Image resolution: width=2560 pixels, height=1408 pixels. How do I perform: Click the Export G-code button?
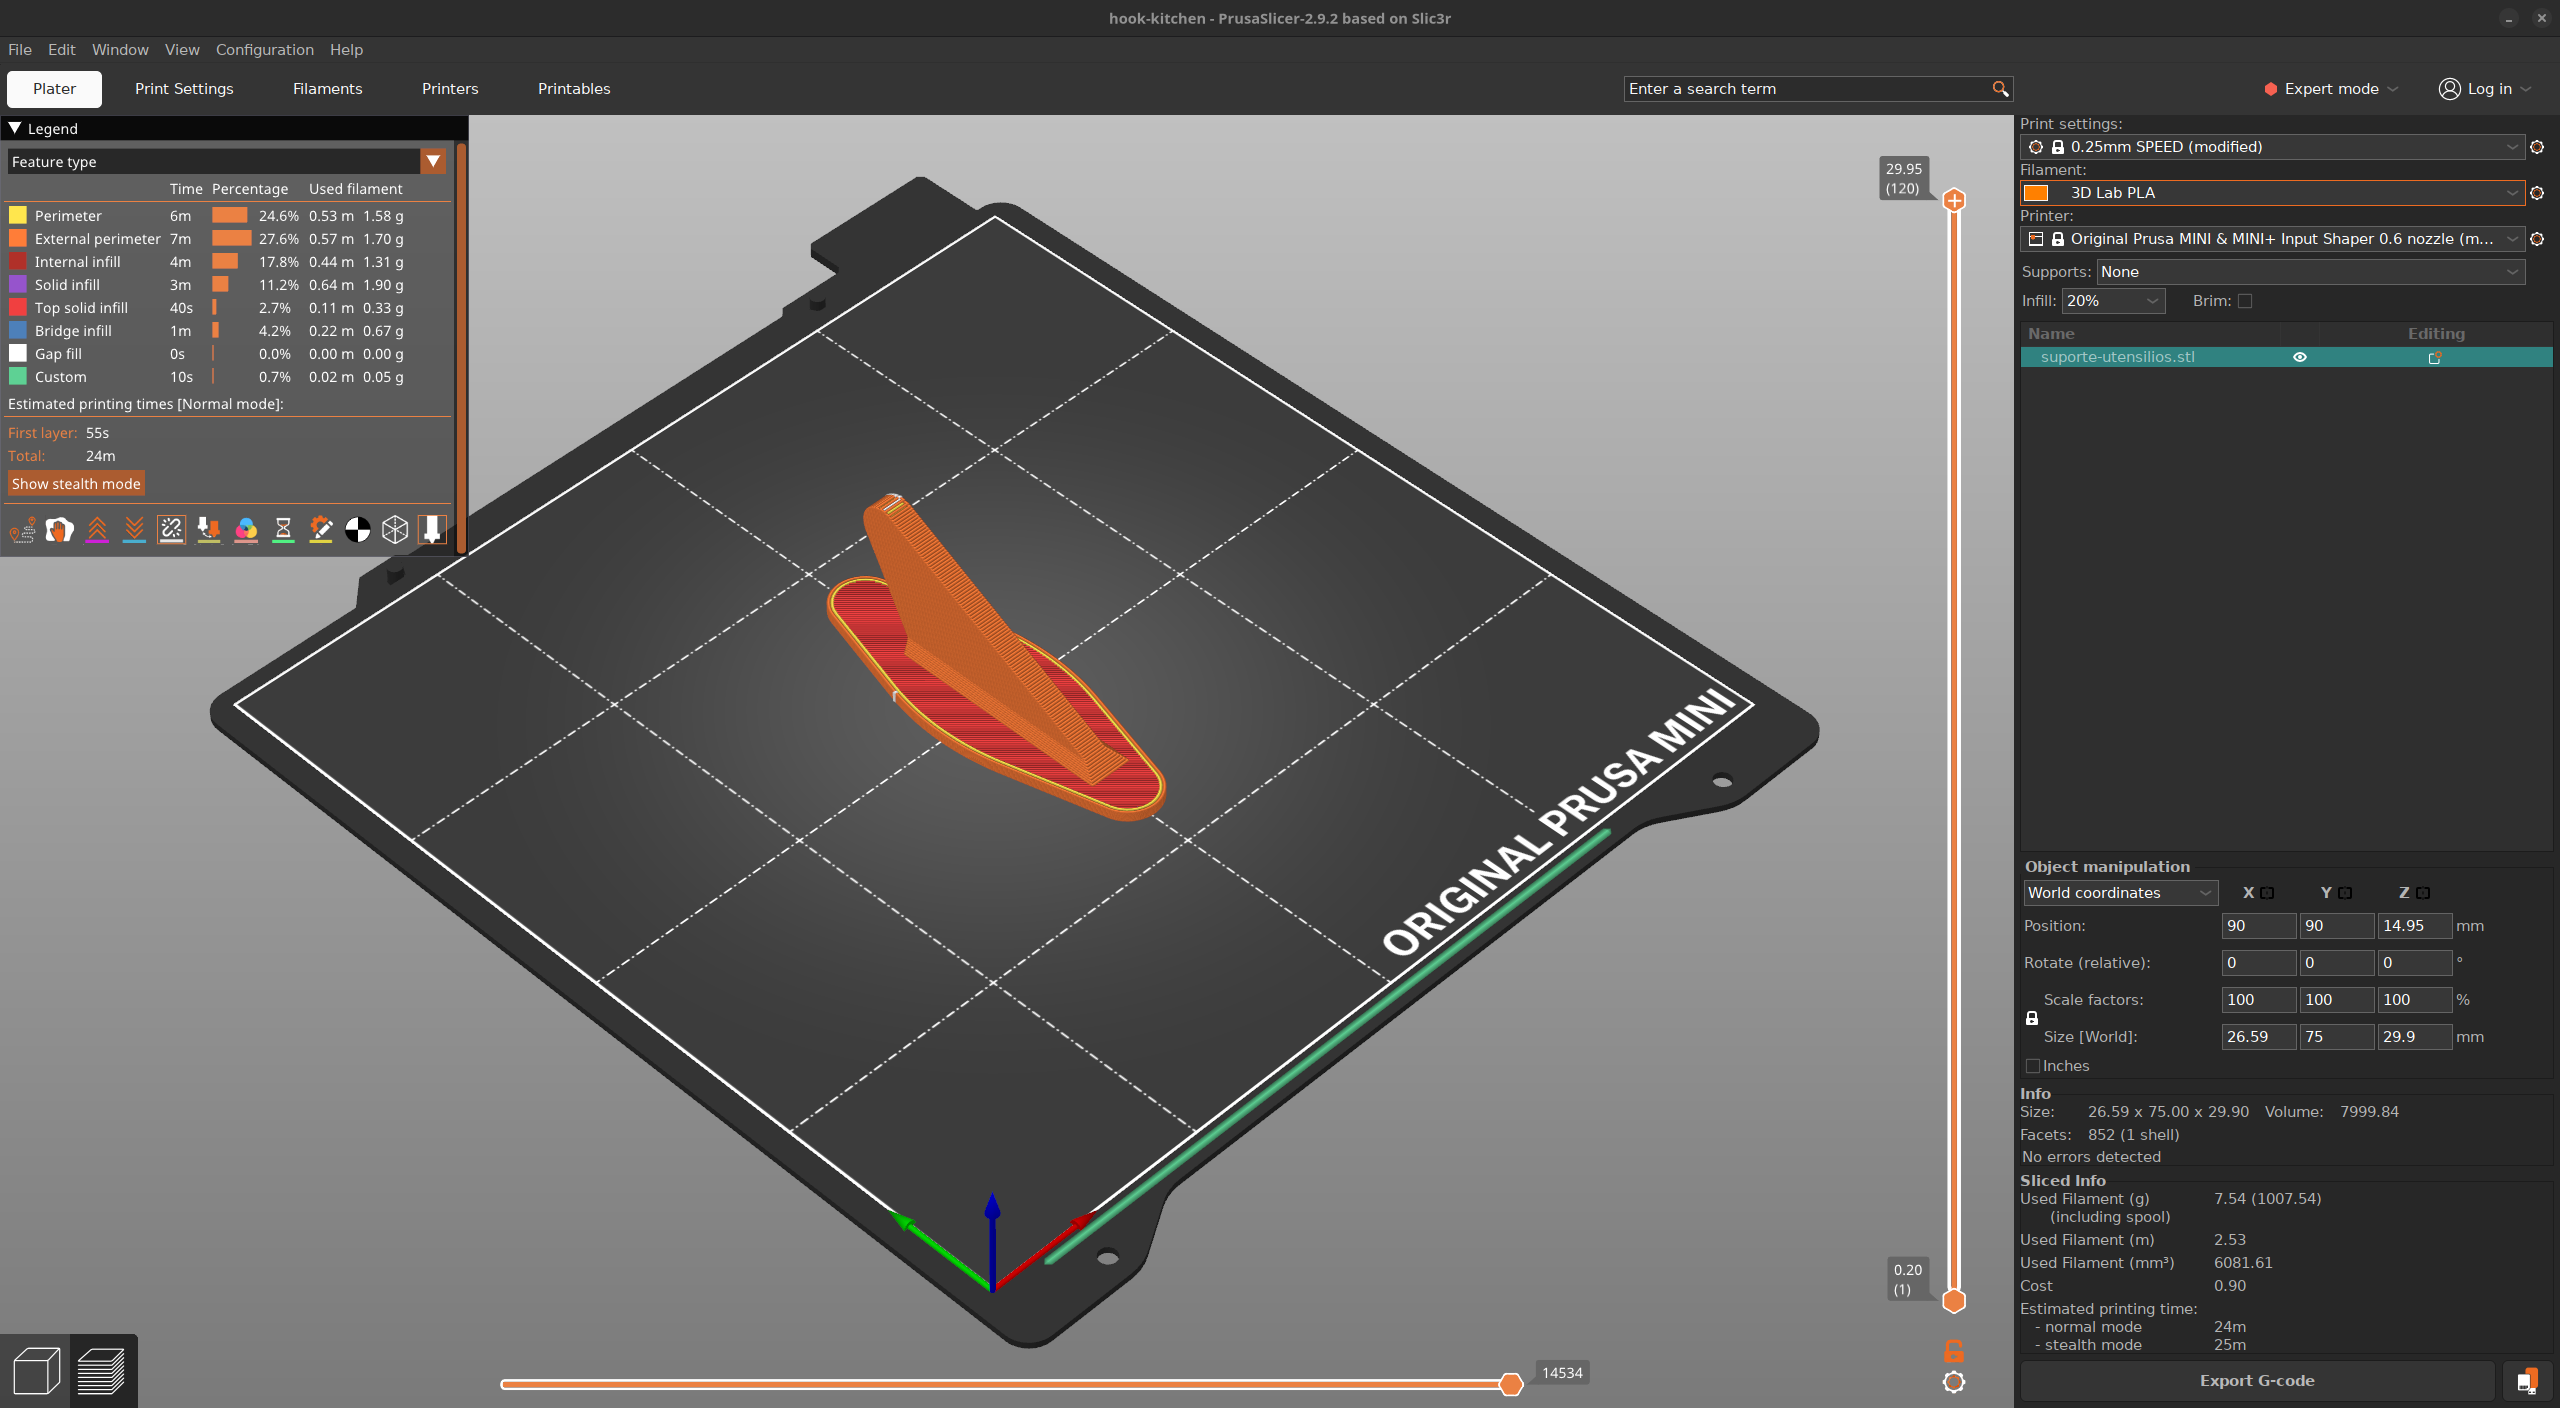pyautogui.click(x=2257, y=1381)
